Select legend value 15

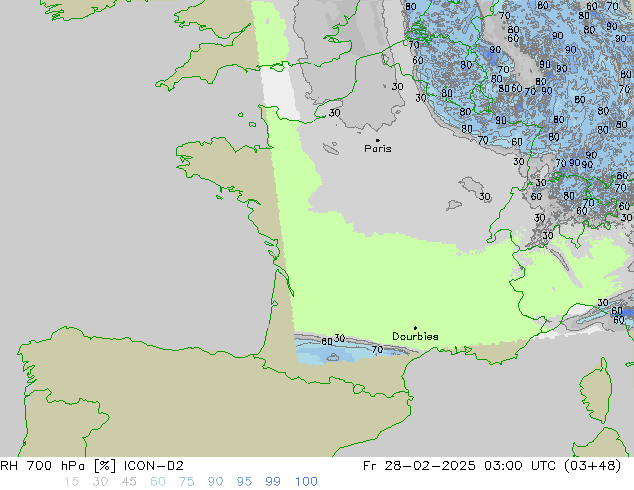(x=71, y=482)
